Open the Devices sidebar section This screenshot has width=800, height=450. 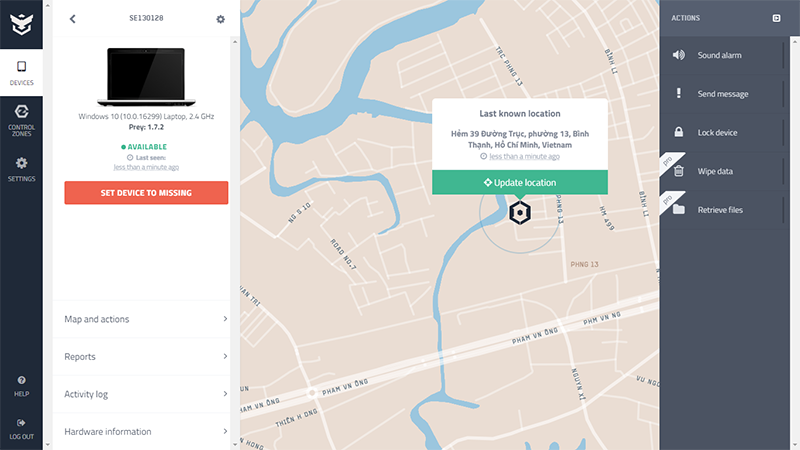21,73
